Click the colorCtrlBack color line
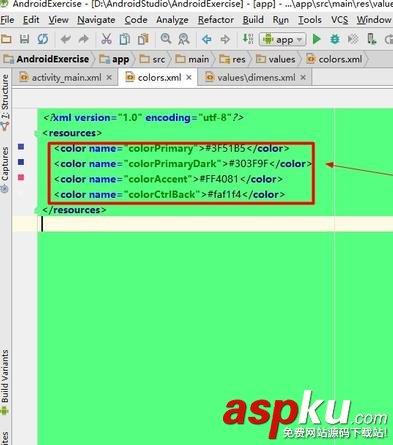This screenshot has width=393, height=445. click(170, 194)
